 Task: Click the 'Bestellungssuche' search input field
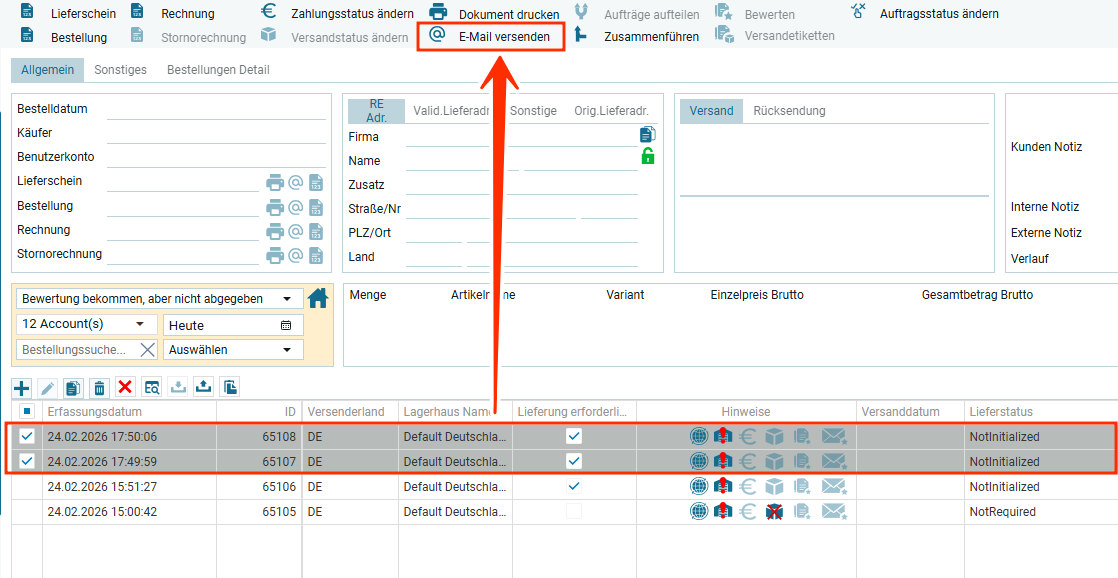75,350
